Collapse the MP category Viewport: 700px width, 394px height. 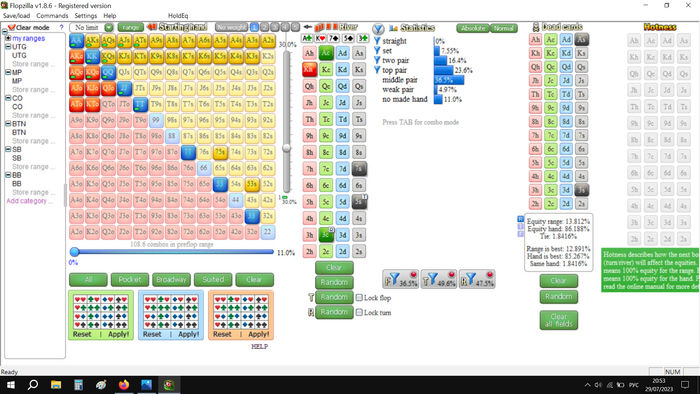[8, 72]
